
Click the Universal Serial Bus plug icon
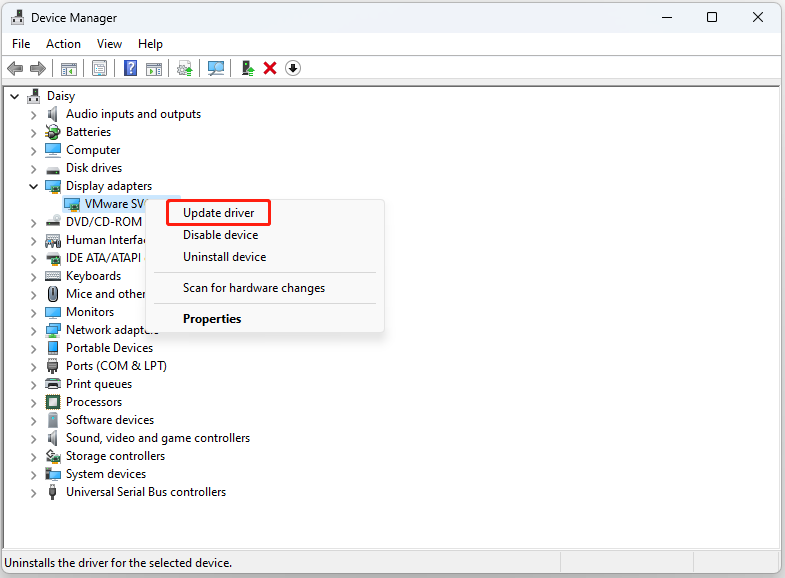point(53,492)
